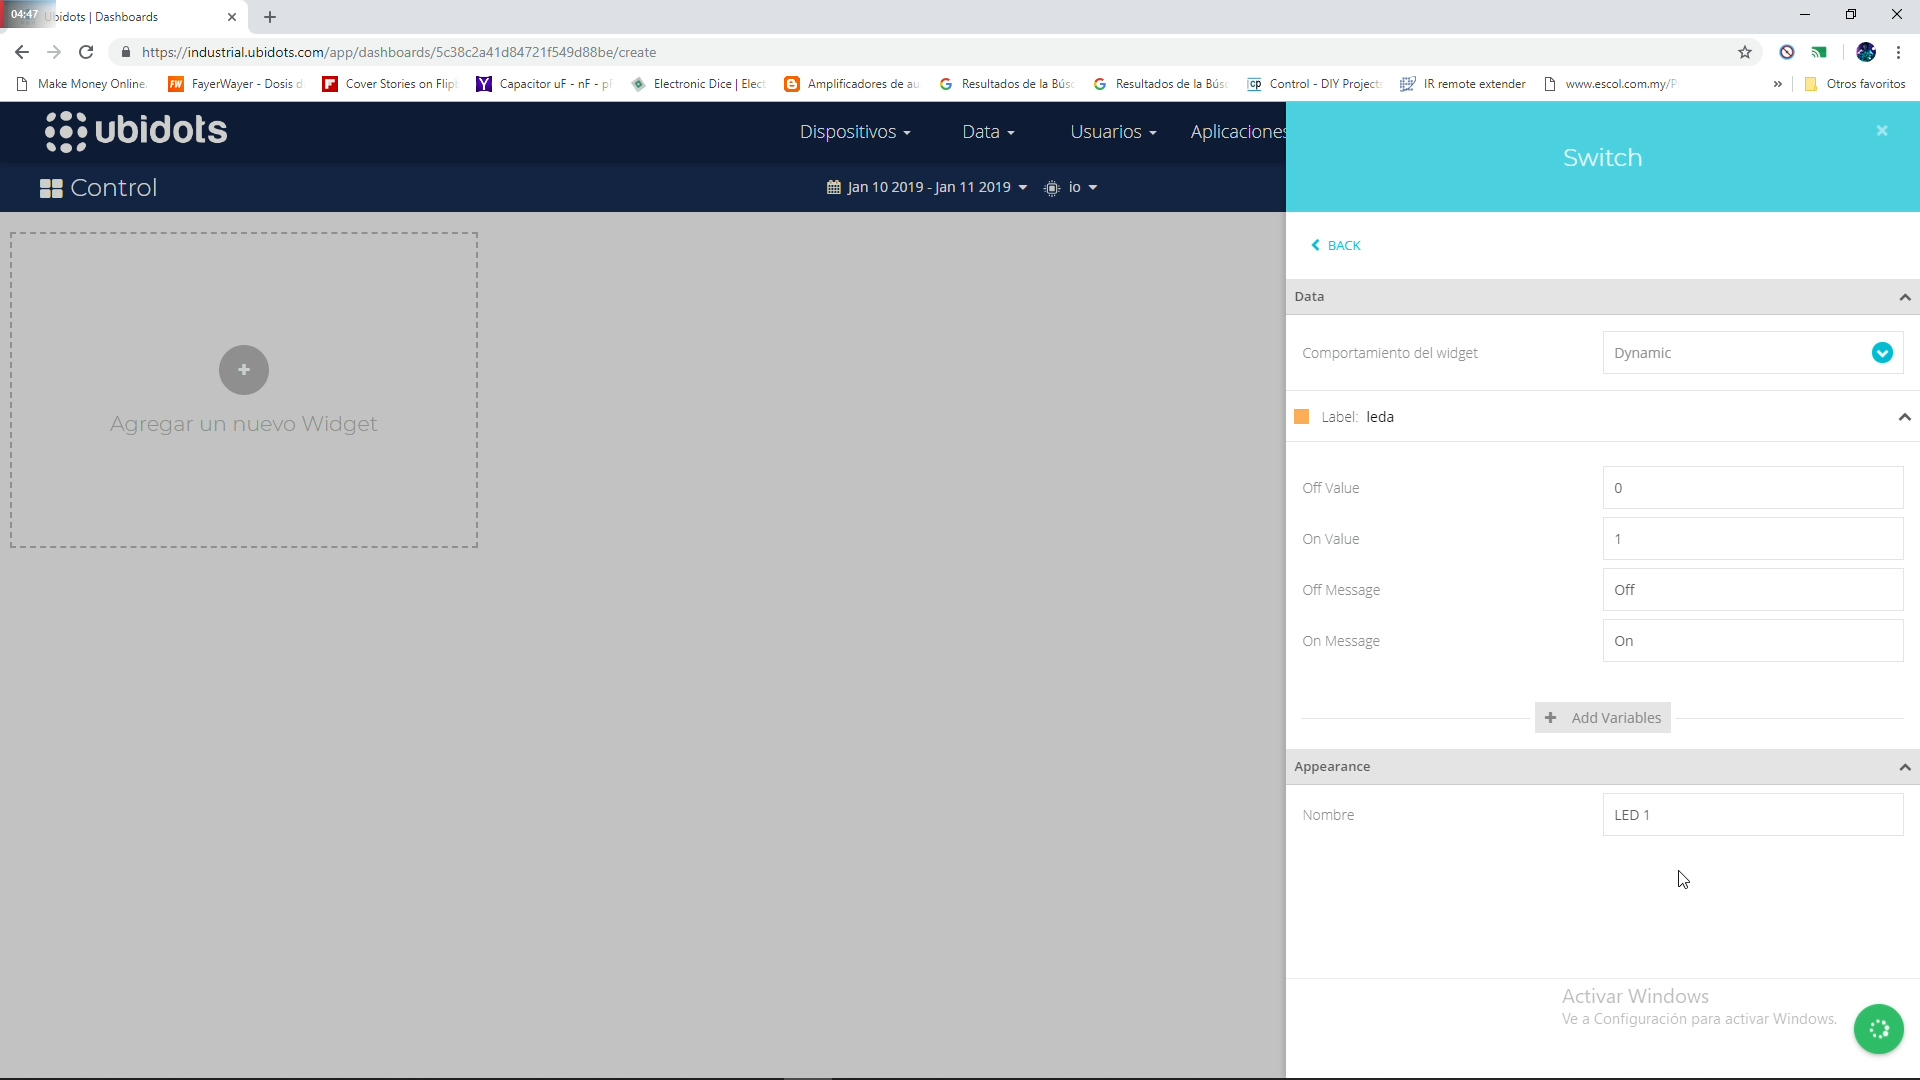1920x1080 pixels.
Task: Collapse the Appearance section
Action: click(x=1905, y=766)
